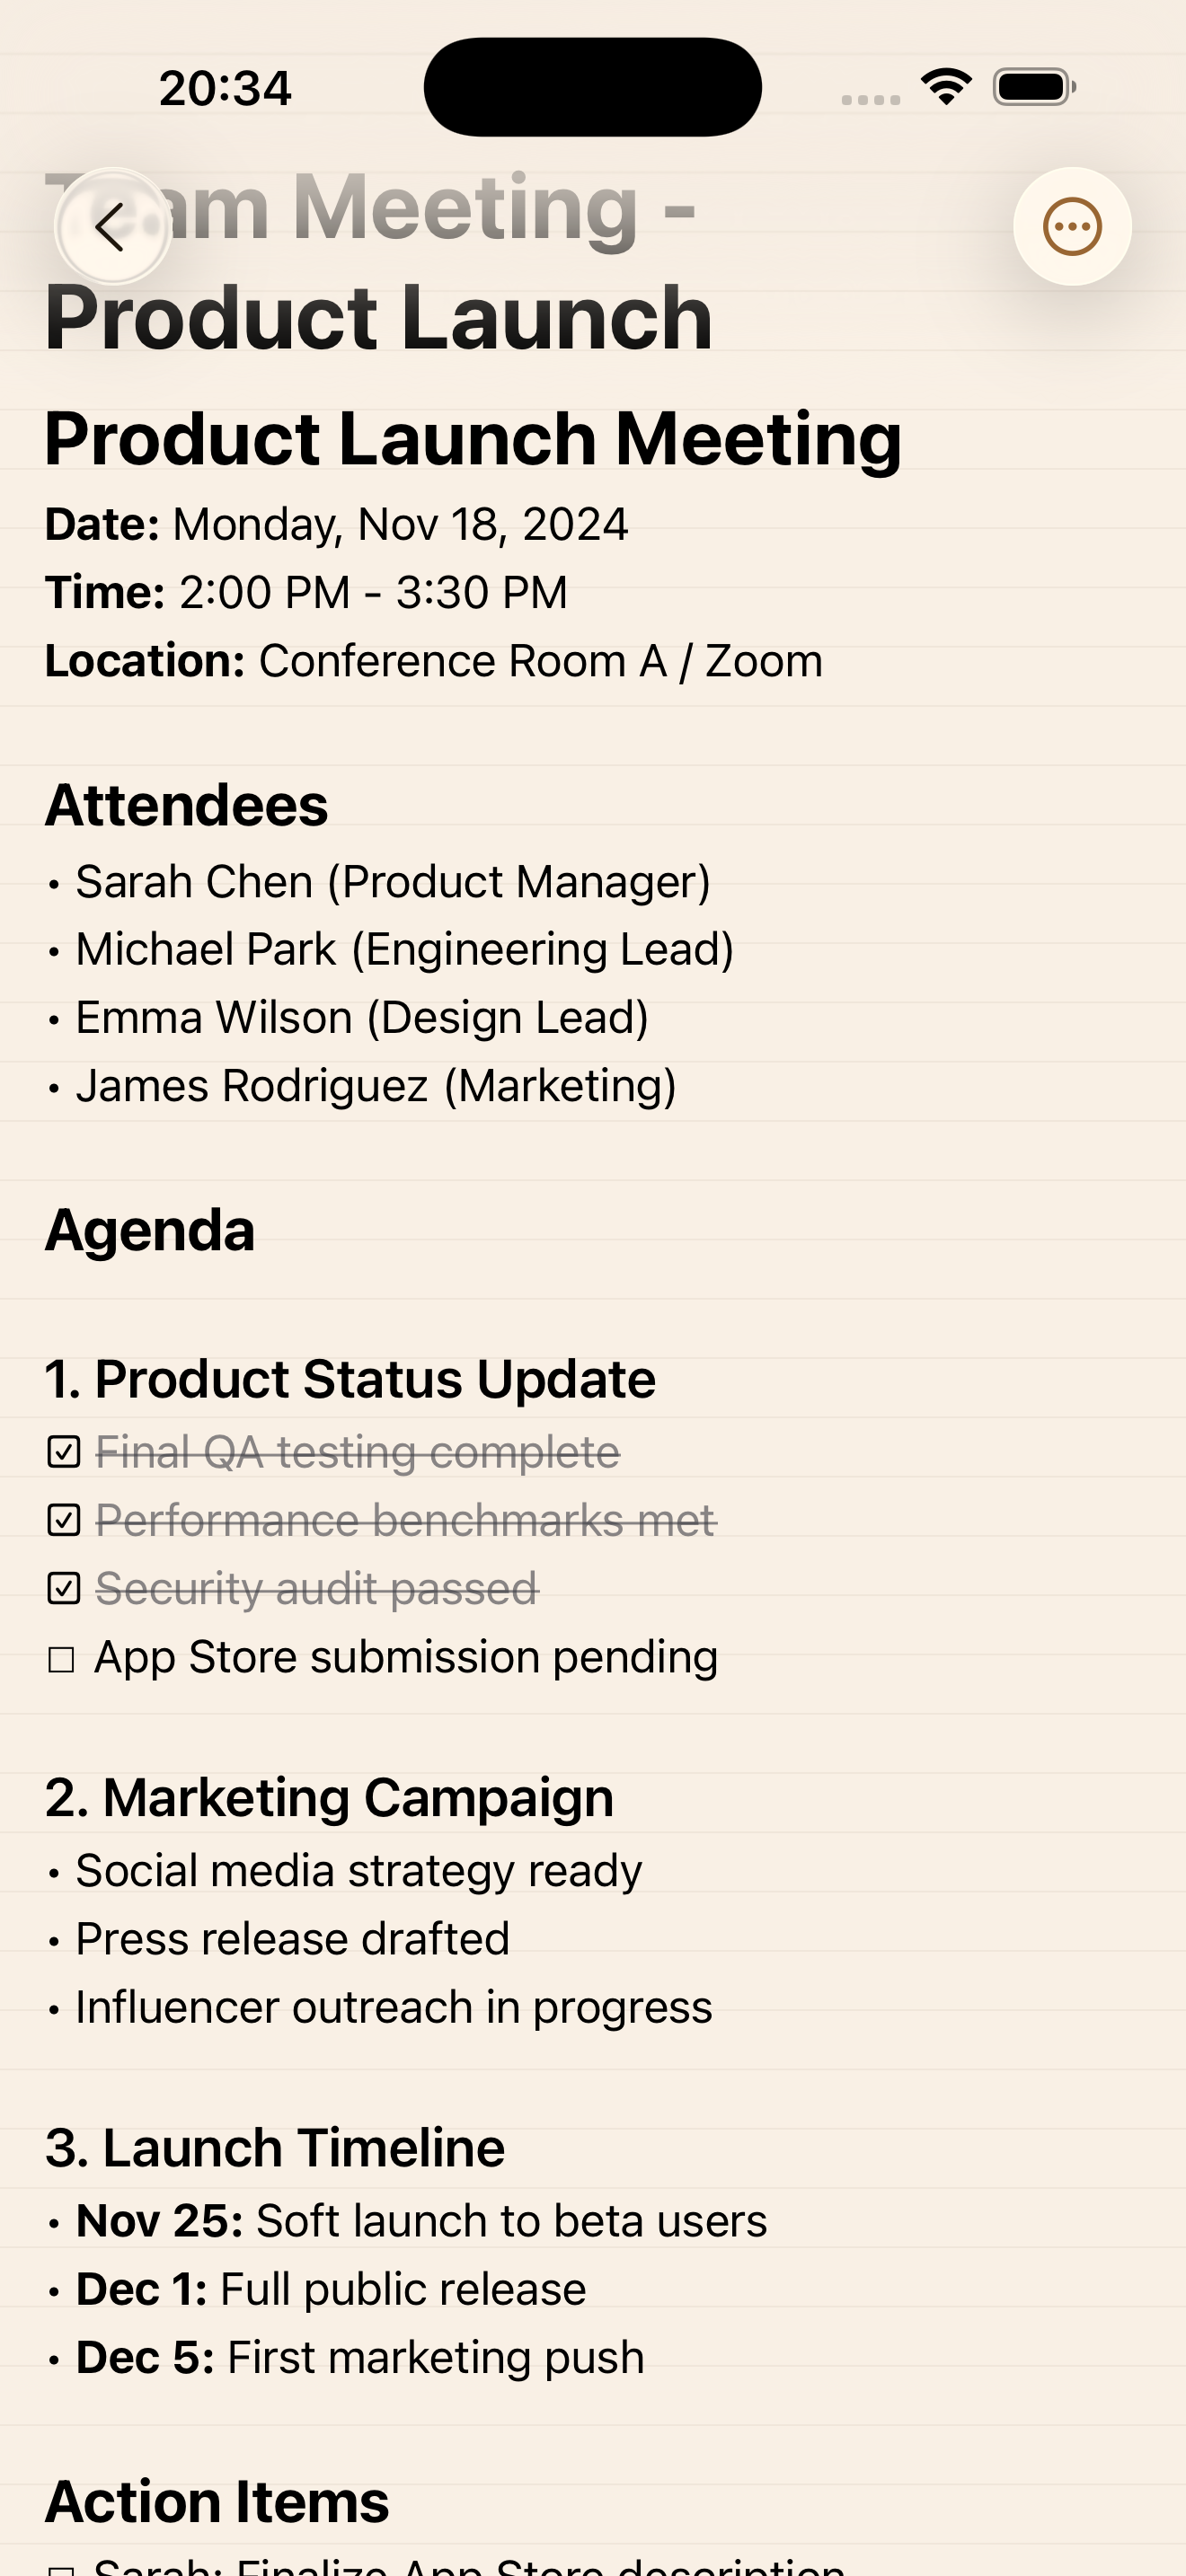Uncheck "Security audit passed" checkbox
Image resolution: width=1186 pixels, height=2576 pixels.
tap(64, 1588)
